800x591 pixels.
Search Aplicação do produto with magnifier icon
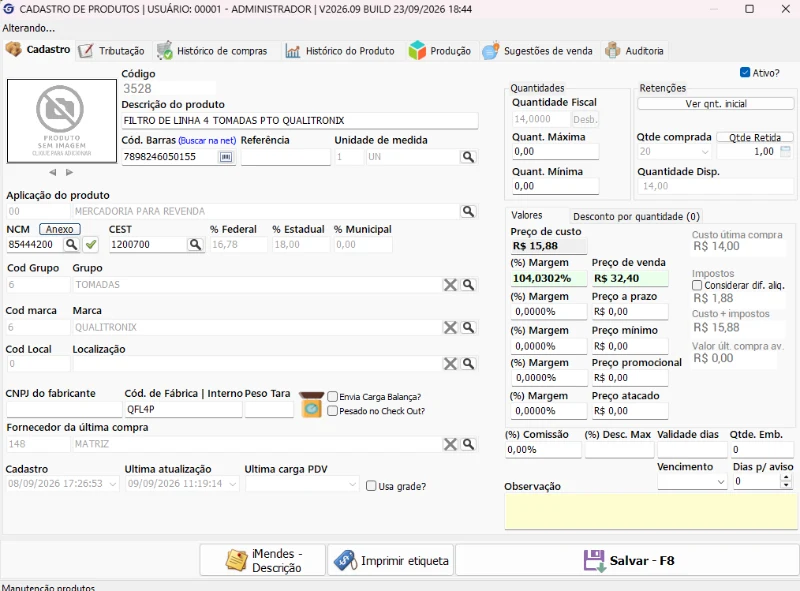coord(468,211)
